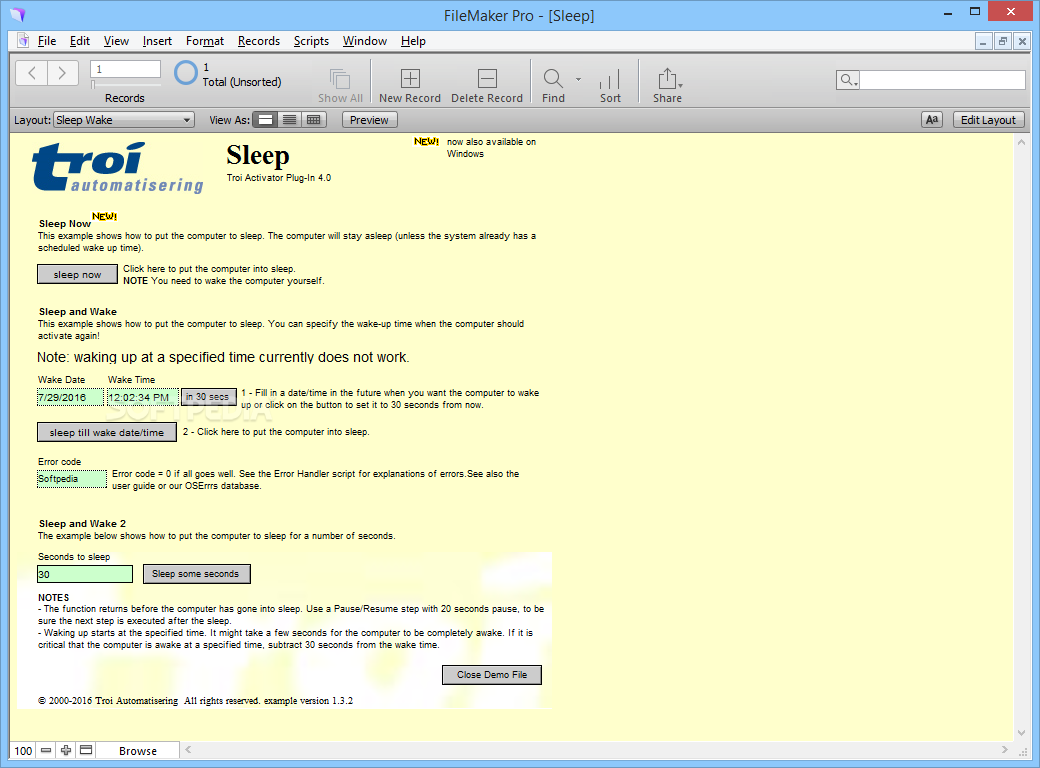The image size is (1040, 768).
Task: Click the Wake Time field
Action: pos(143,397)
